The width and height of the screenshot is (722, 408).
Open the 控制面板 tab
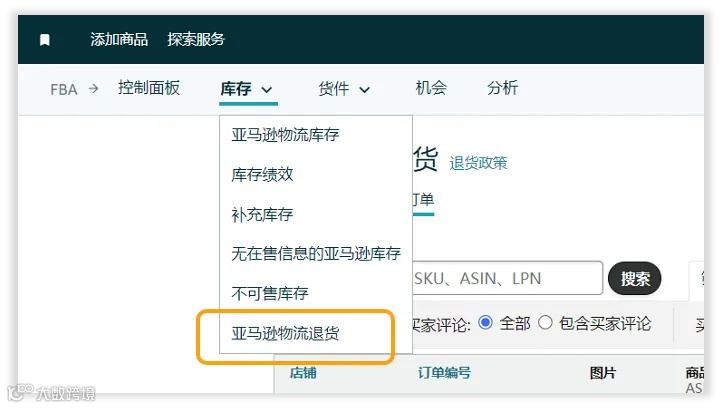coord(149,87)
